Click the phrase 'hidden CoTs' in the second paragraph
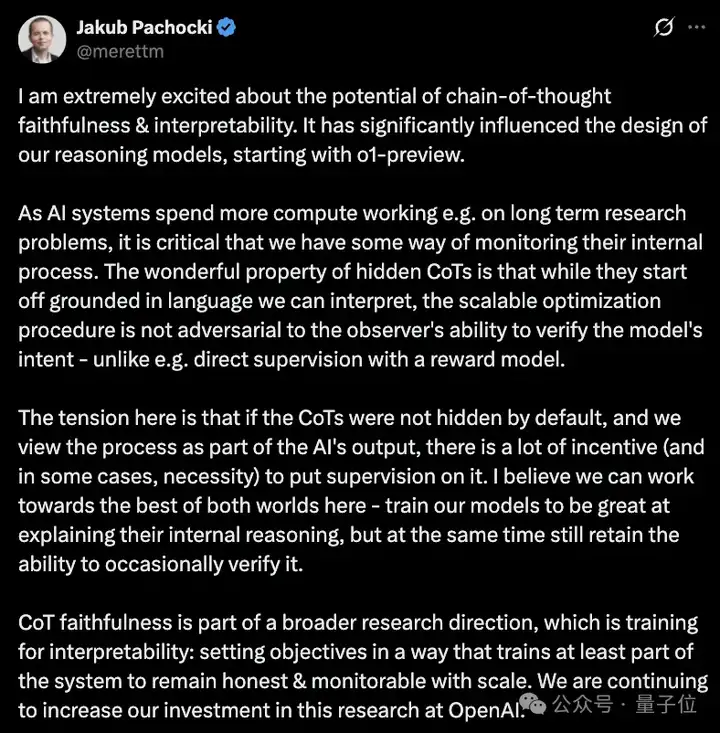 pos(414,272)
